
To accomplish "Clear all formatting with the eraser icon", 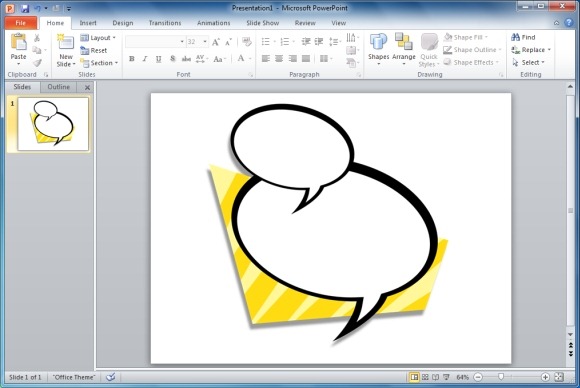I will click(246, 41).
